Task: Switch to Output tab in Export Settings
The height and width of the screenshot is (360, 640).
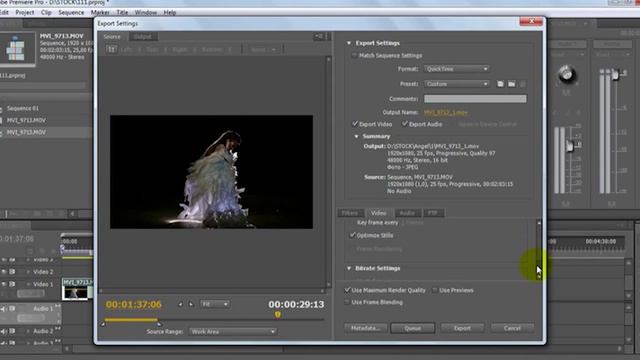Action: click(x=142, y=37)
